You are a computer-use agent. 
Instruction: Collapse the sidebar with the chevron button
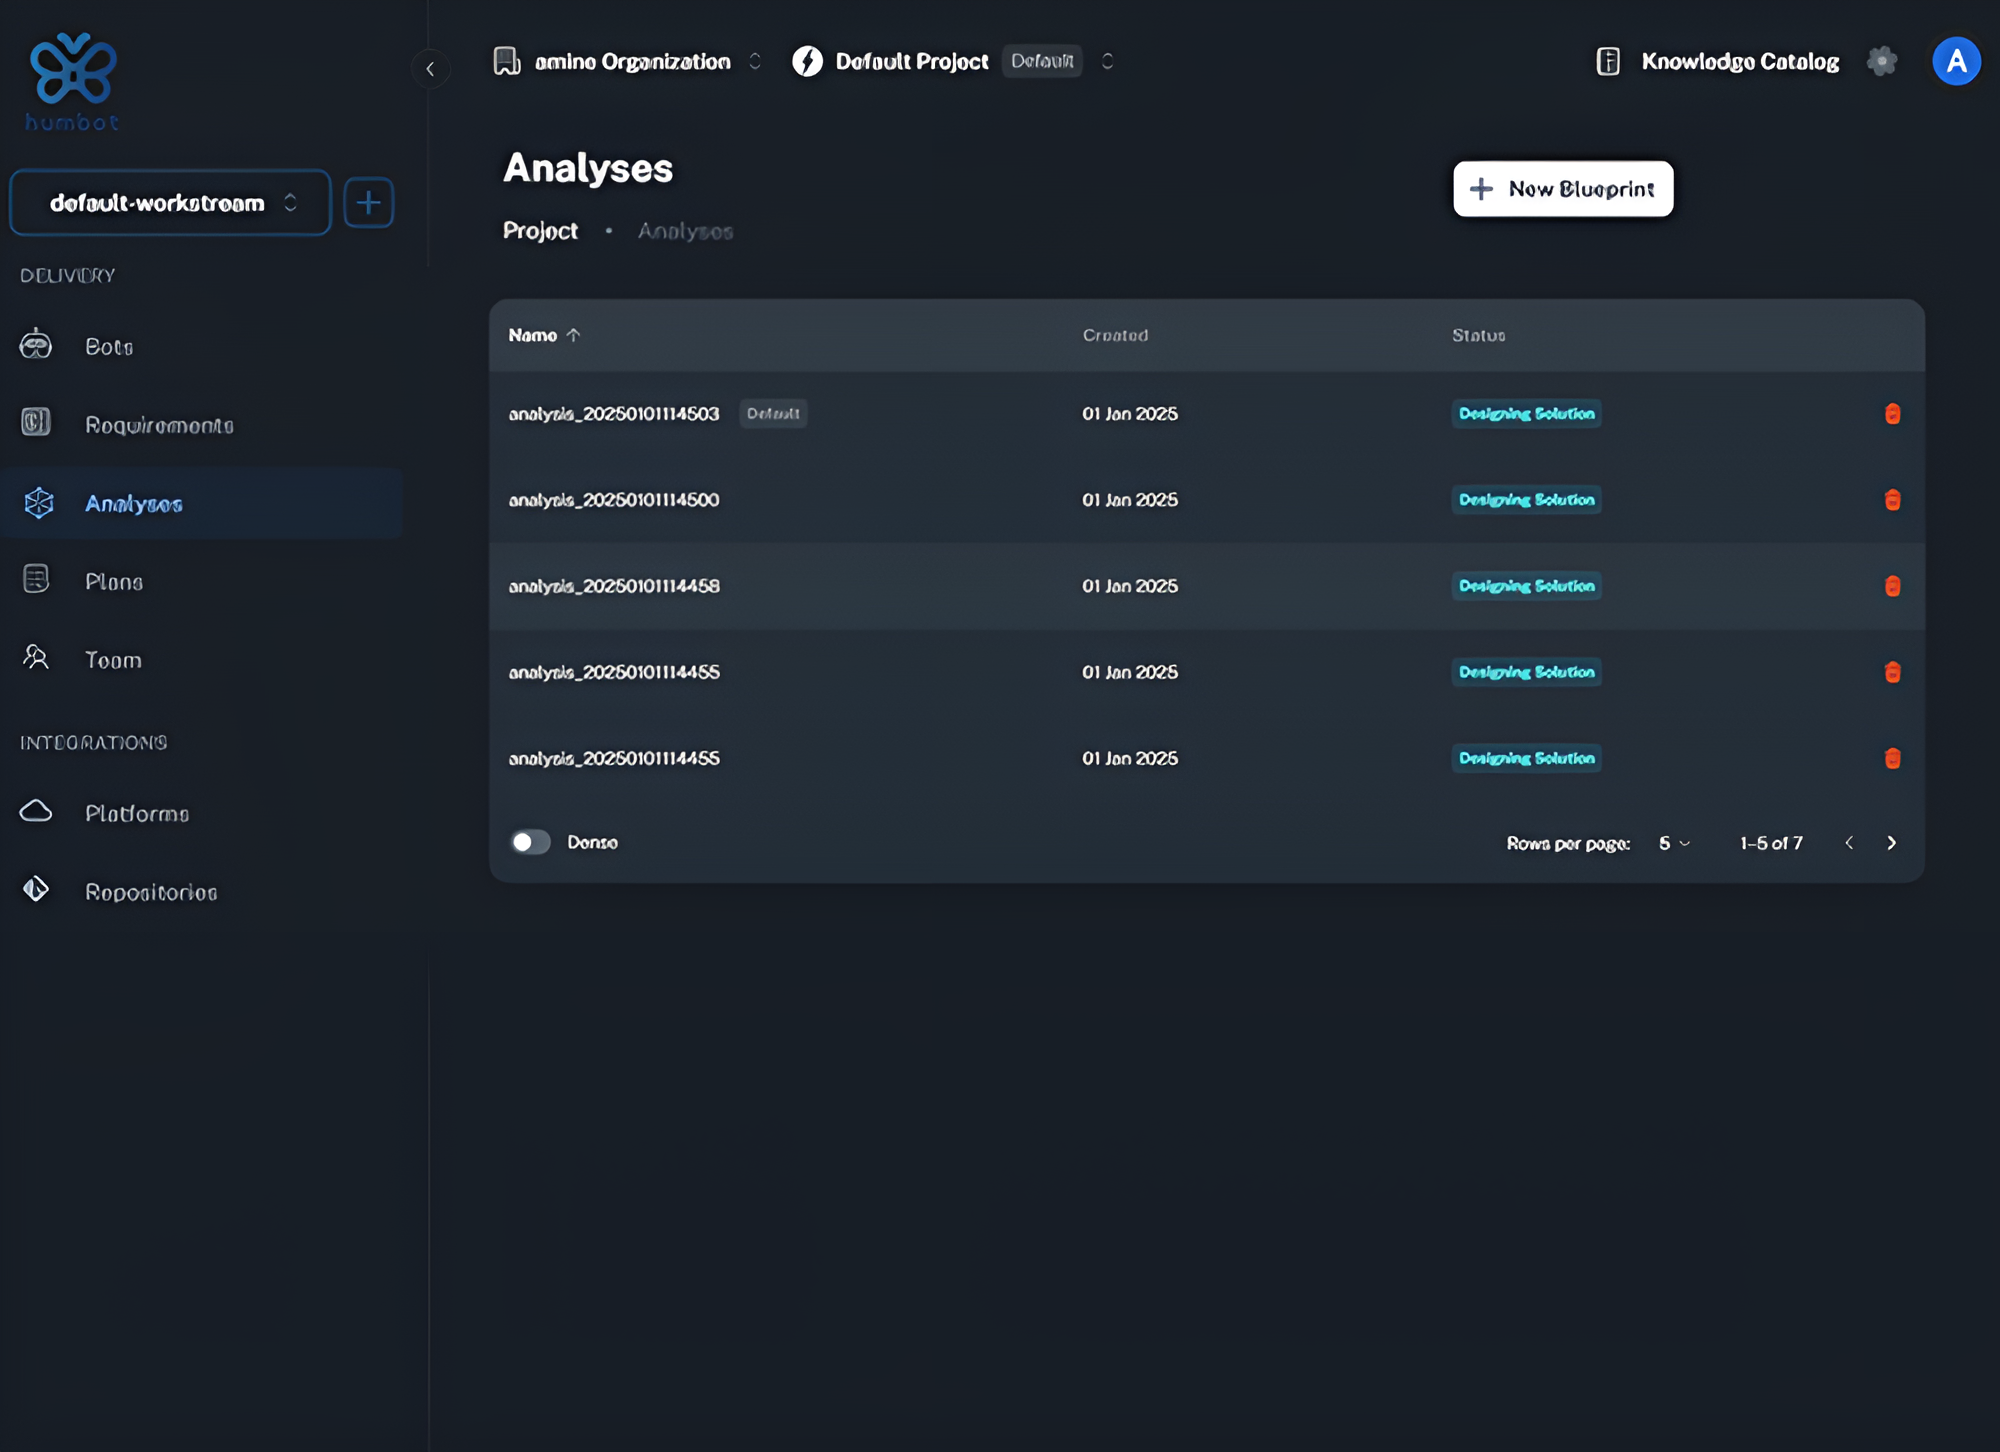tap(430, 69)
